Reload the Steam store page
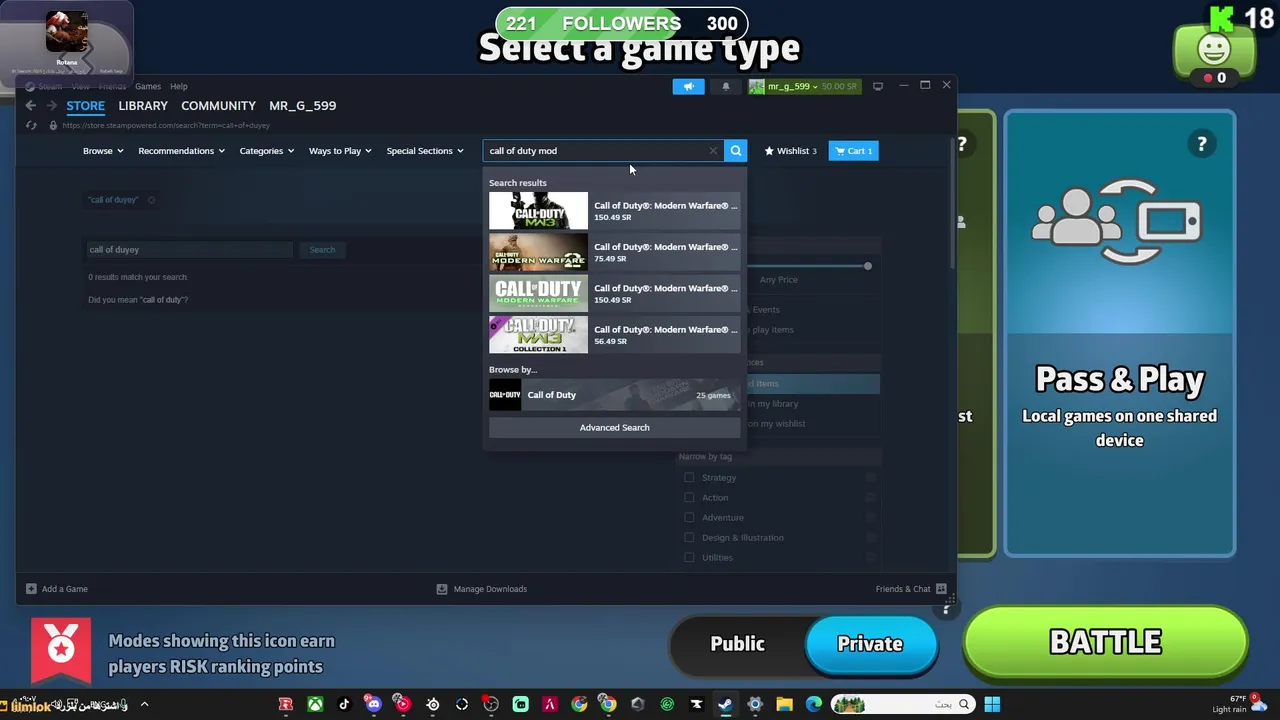The width and height of the screenshot is (1280, 720). [31, 125]
